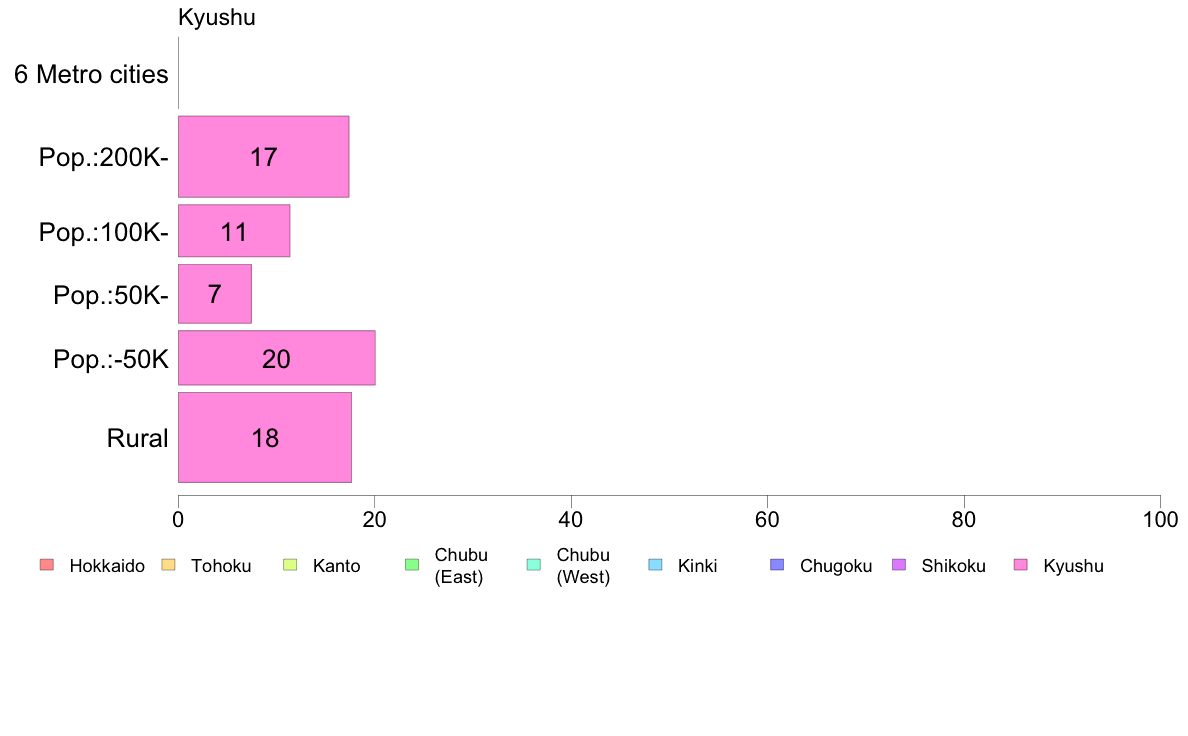This screenshot has width=1188, height=736.
Task: Click the Pop.:-50K bar labeled 20
Action: point(277,358)
